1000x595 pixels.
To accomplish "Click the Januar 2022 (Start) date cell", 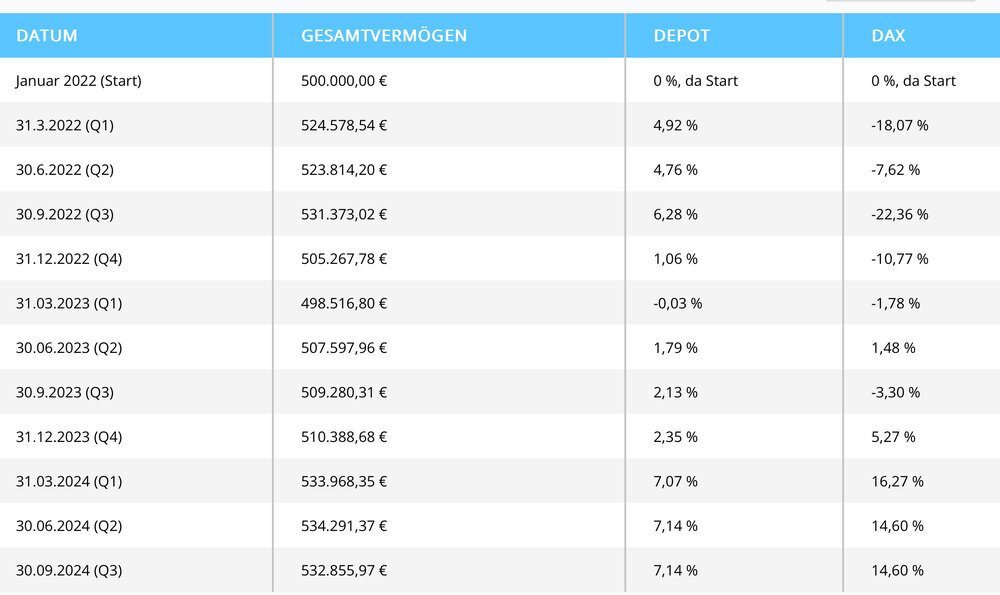I will (x=78, y=81).
